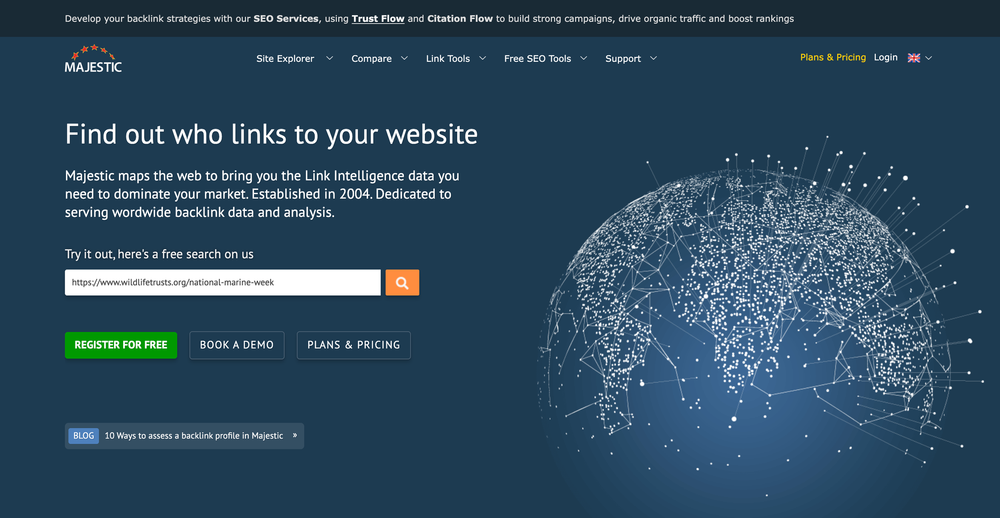Screen dimensions: 1000x518
Task: Open the Support menu
Action: tap(623, 59)
